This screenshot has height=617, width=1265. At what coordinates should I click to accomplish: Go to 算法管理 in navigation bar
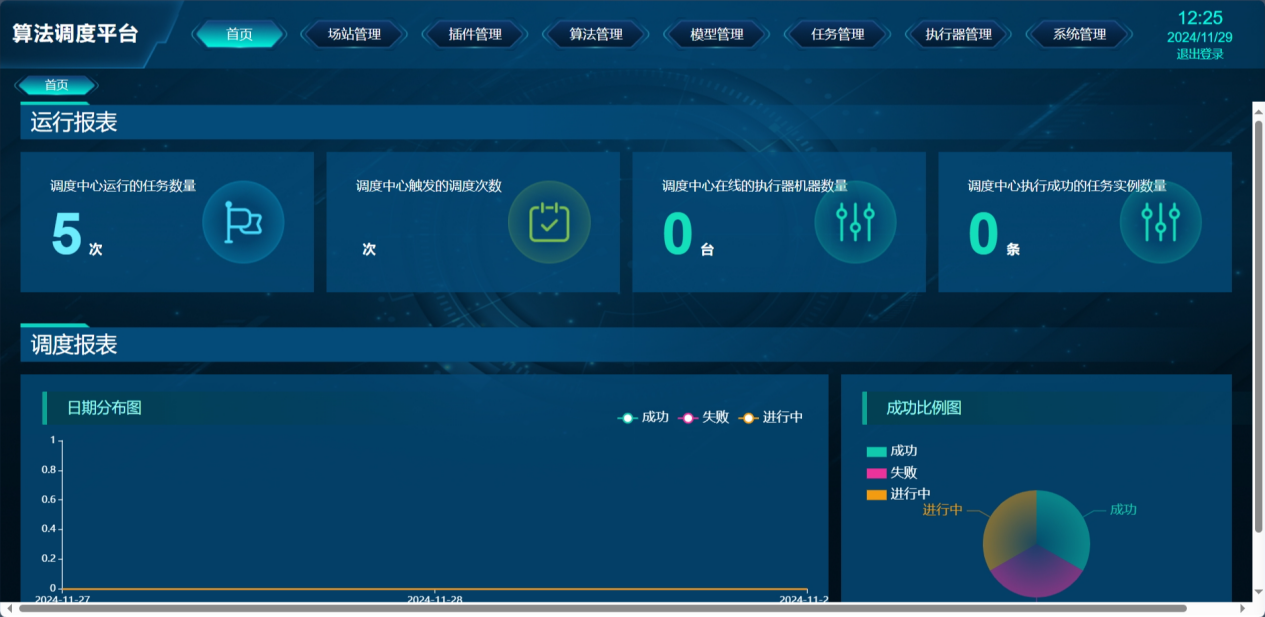pyautogui.click(x=596, y=35)
